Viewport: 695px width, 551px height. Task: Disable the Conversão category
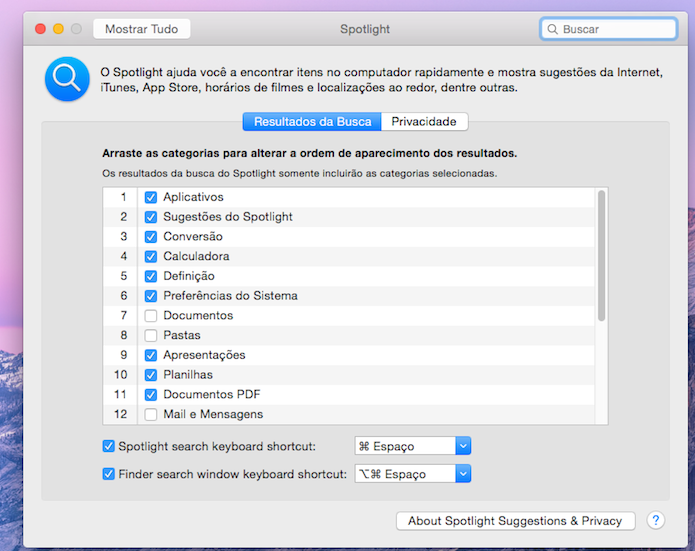(151, 237)
